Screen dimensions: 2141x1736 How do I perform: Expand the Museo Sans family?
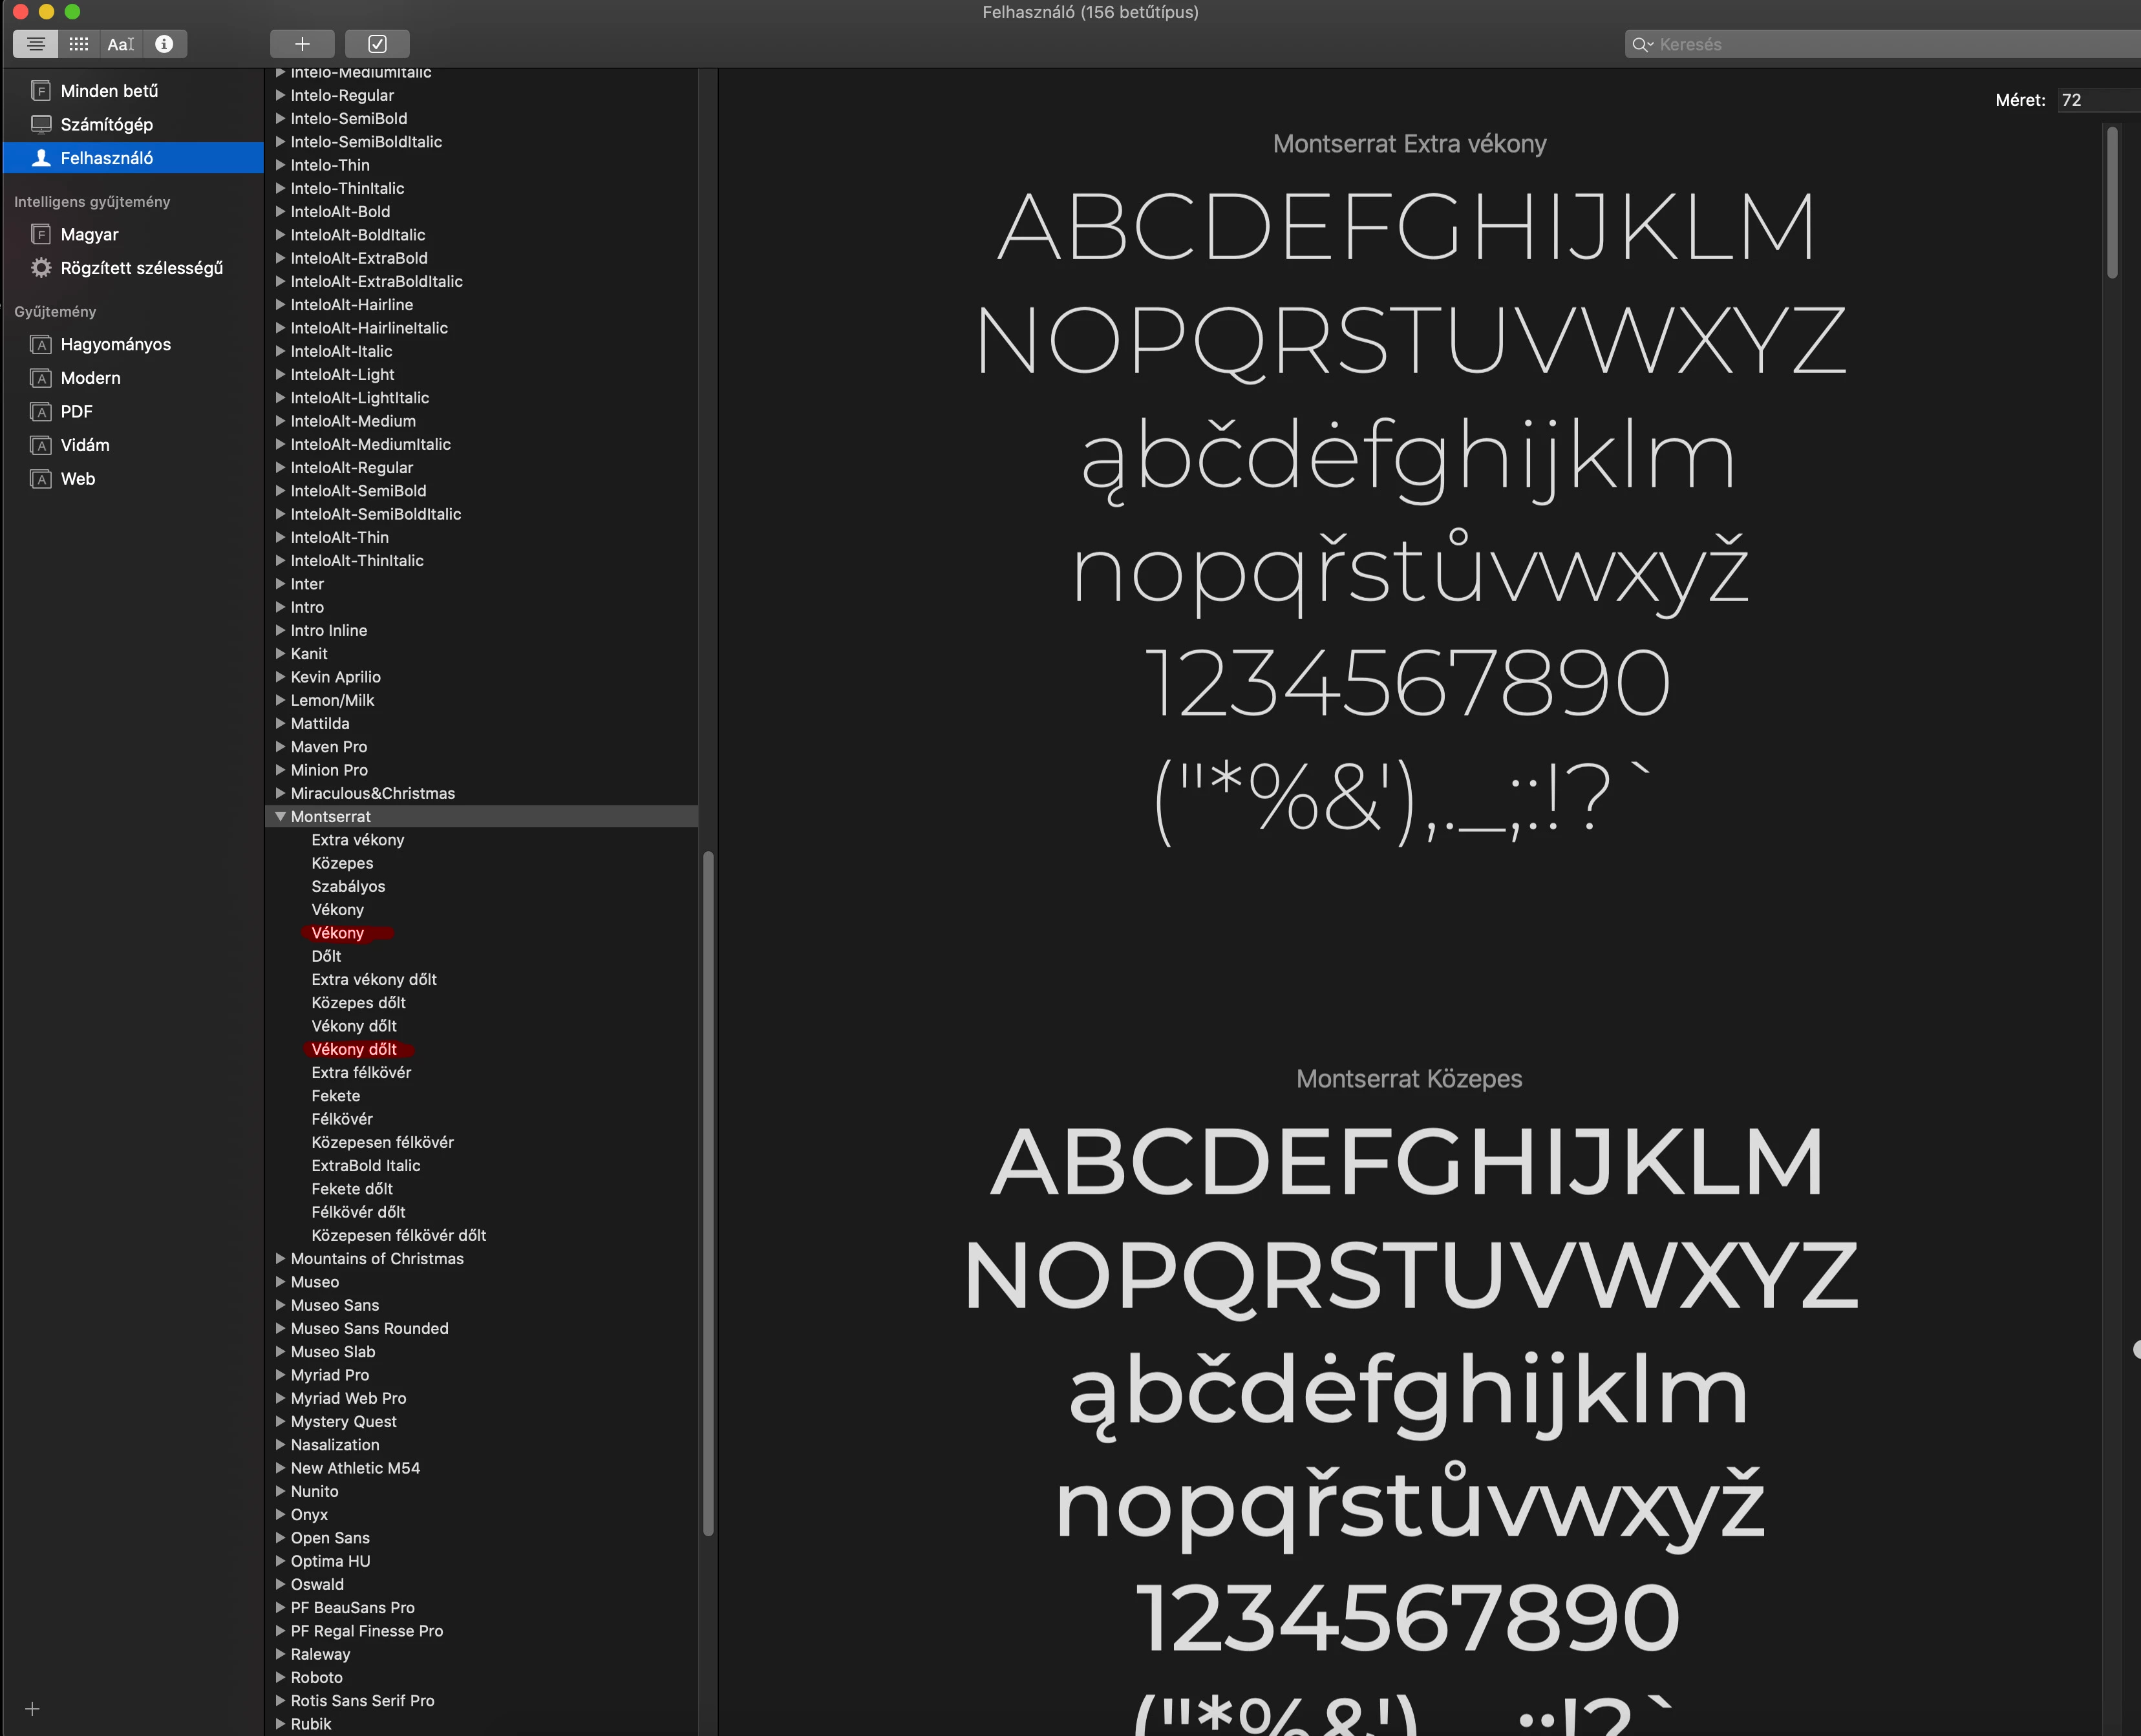point(280,1305)
